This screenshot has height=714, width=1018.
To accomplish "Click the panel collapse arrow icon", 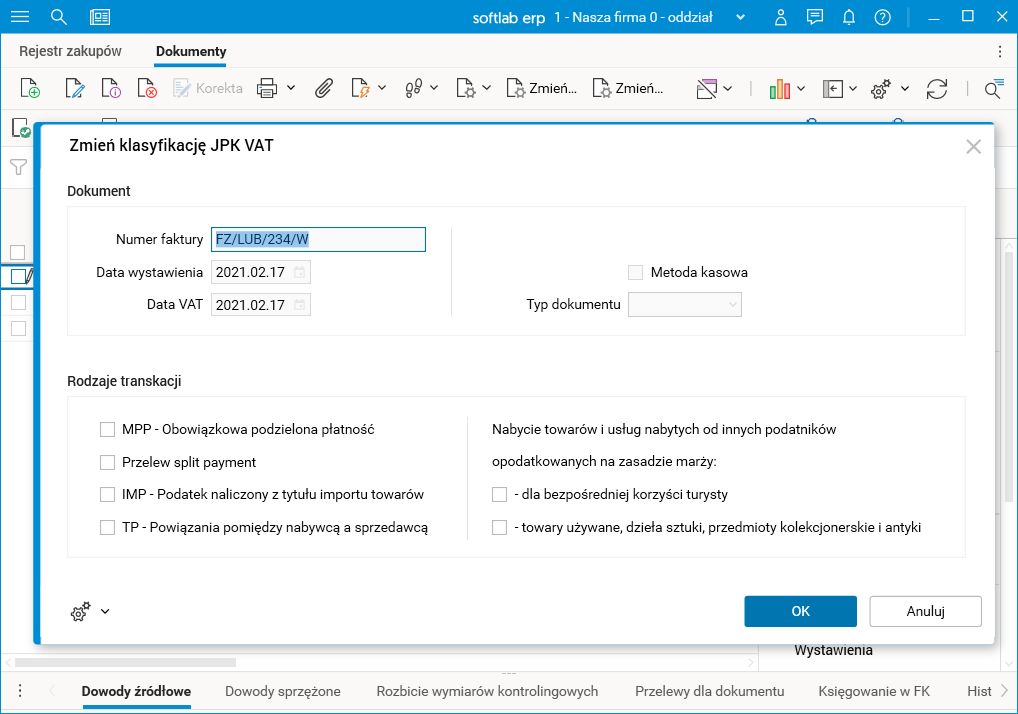I will (x=832, y=88).
